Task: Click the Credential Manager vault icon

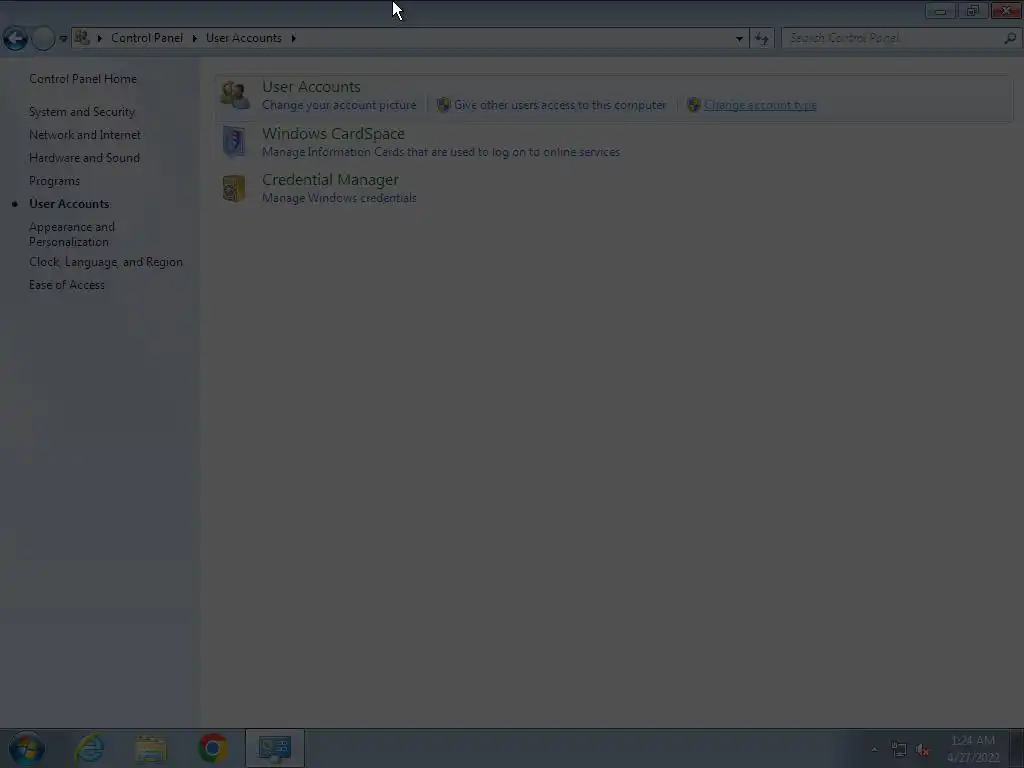Action: tap(234, 189)
